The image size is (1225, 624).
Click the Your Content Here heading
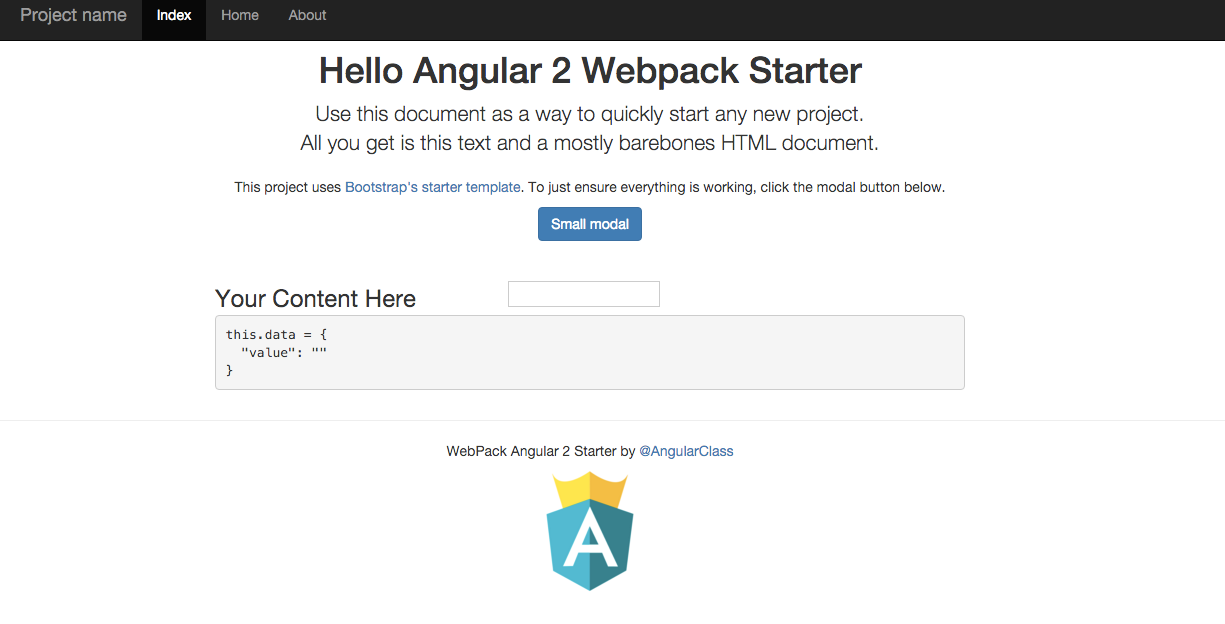pos(315,298)
